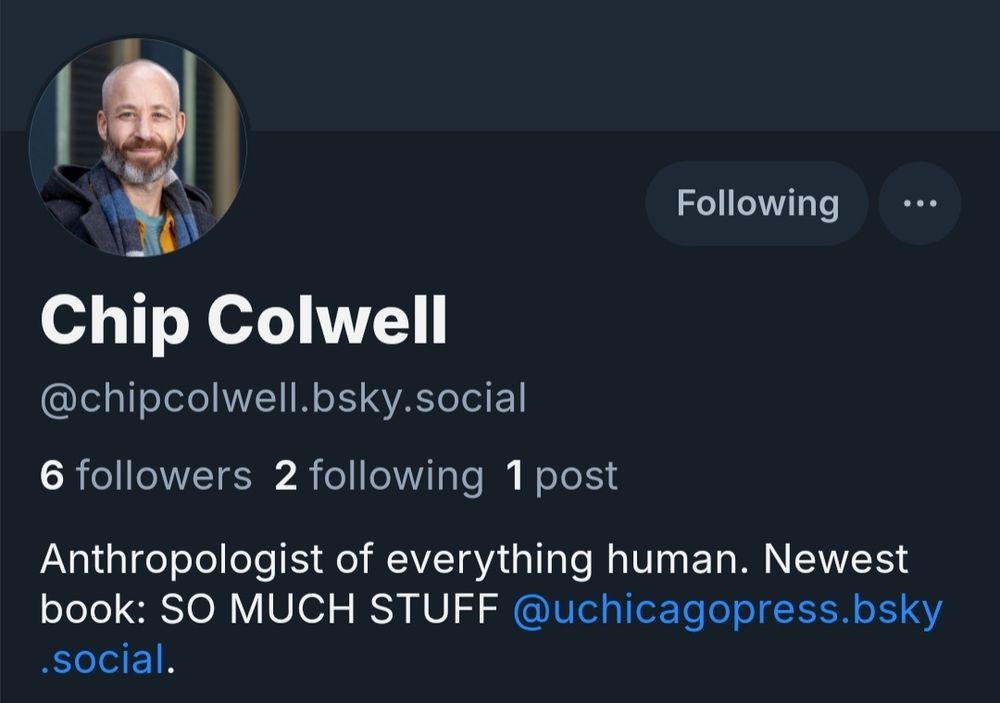1000x703 pixels.
Task: Open the @uchicagopress.bsky mention link
Action: 727,610
